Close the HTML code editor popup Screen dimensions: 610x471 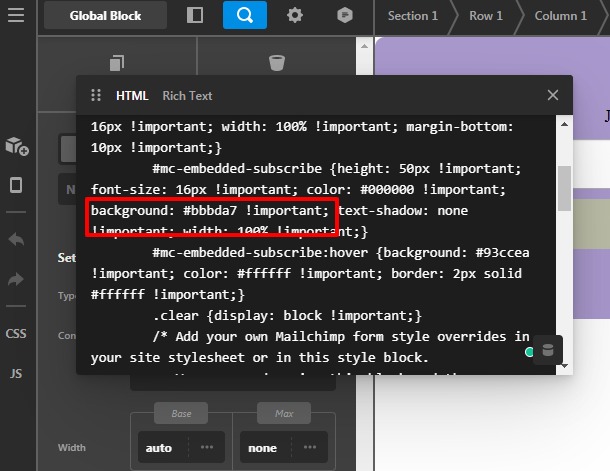coord(552,95)
